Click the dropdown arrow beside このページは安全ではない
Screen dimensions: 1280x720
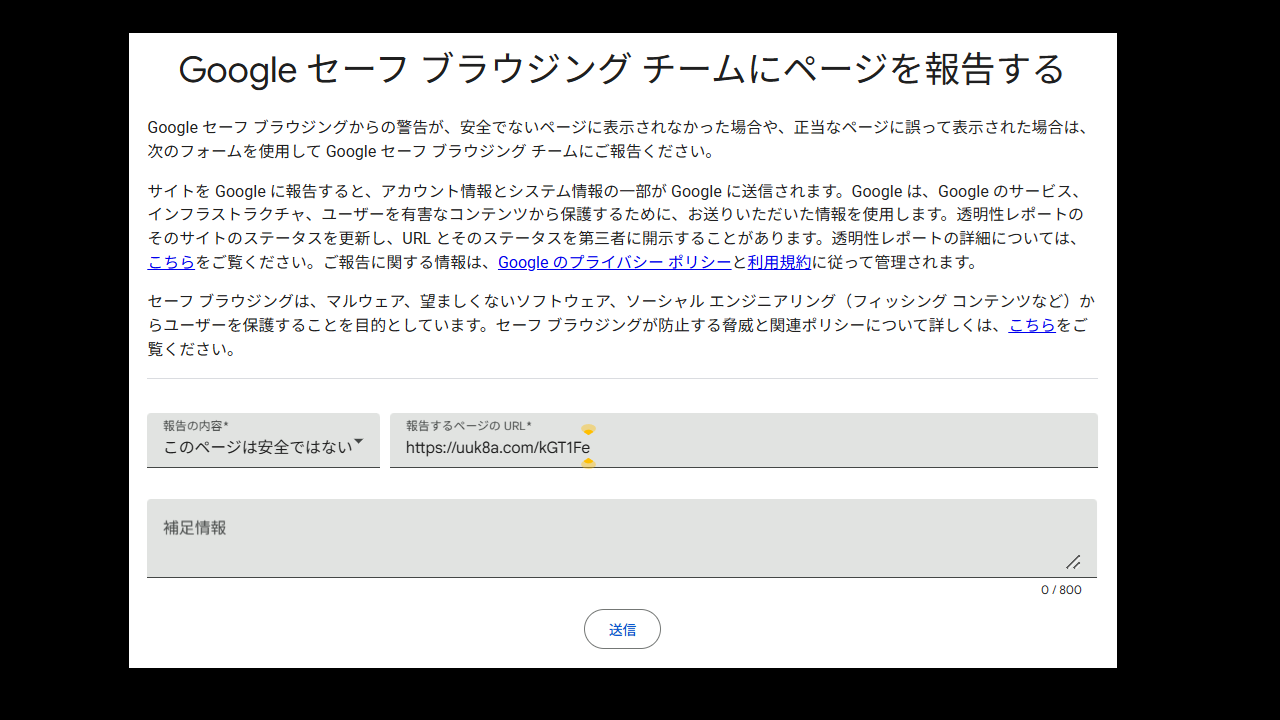coord(359,441)
